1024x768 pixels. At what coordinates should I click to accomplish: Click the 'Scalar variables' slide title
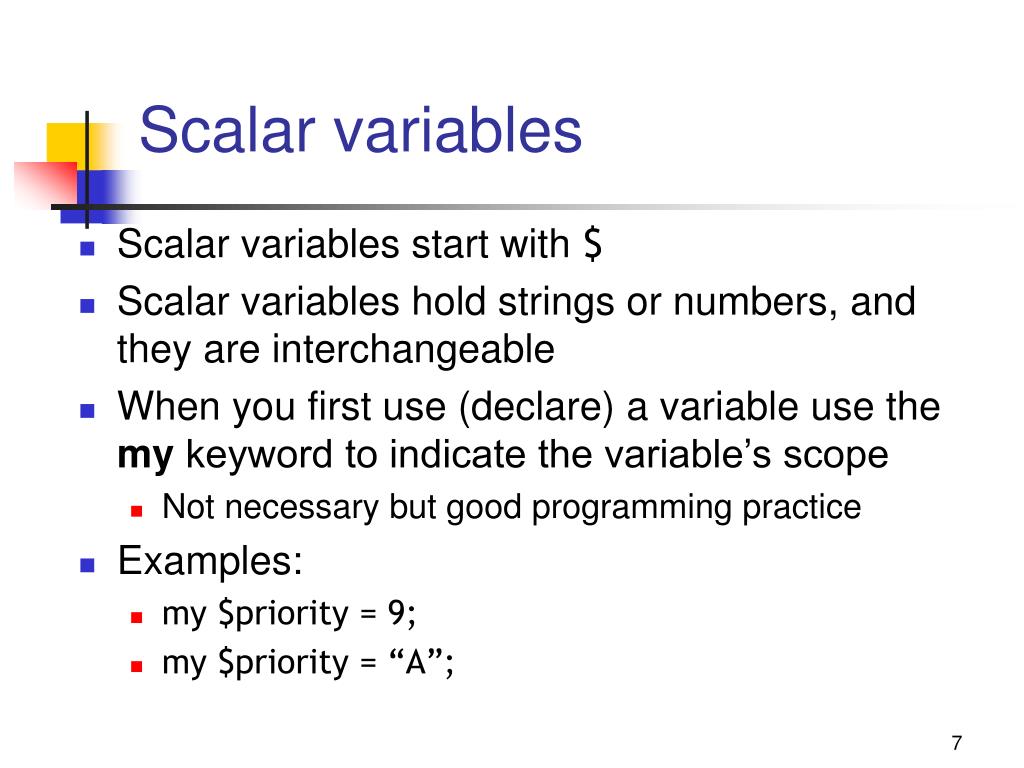[x=360, y=131]
